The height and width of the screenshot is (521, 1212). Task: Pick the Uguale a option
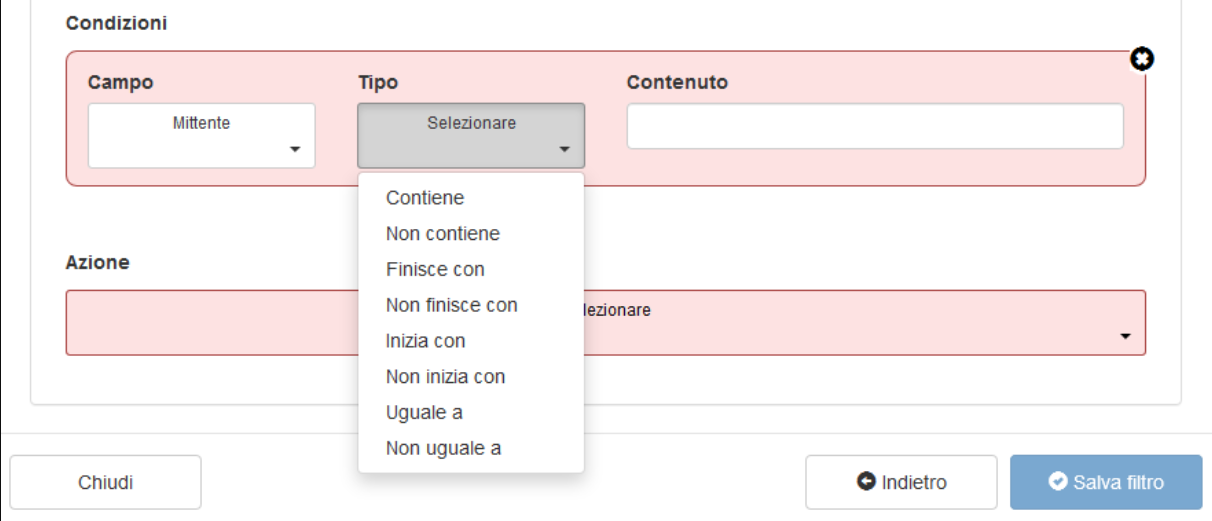(x=424, y=412)
